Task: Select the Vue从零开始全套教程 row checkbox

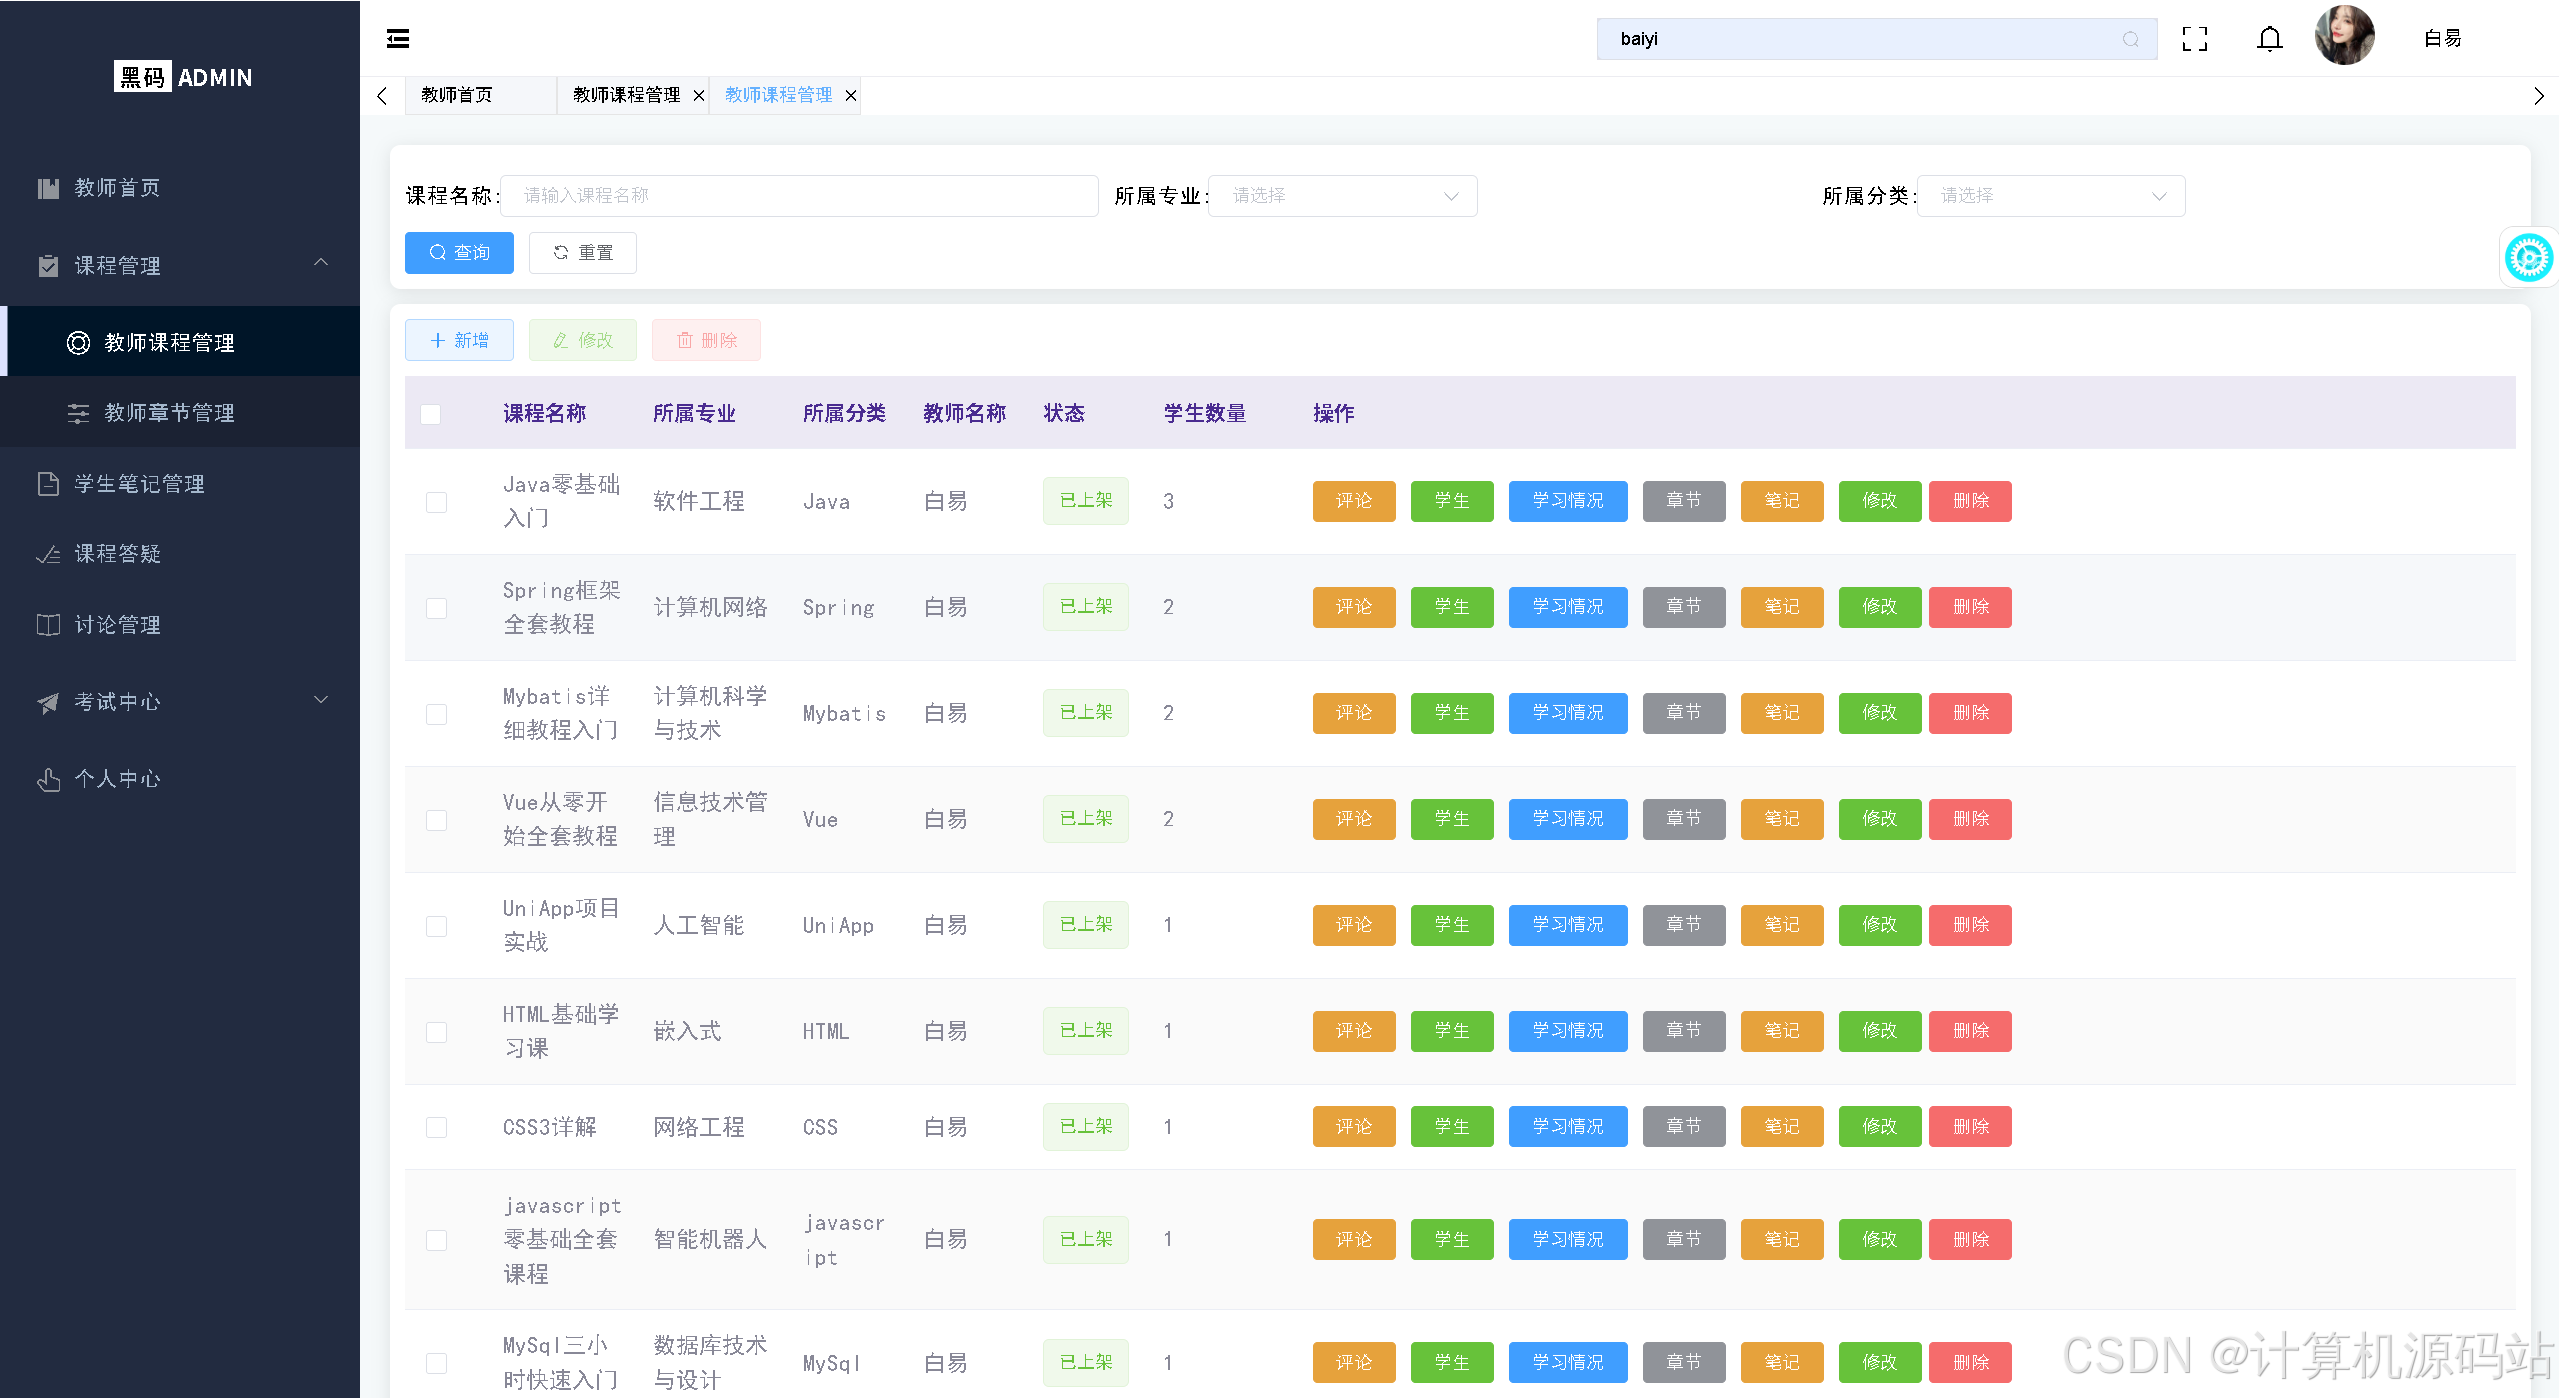Action: click(x=436, y=820)
